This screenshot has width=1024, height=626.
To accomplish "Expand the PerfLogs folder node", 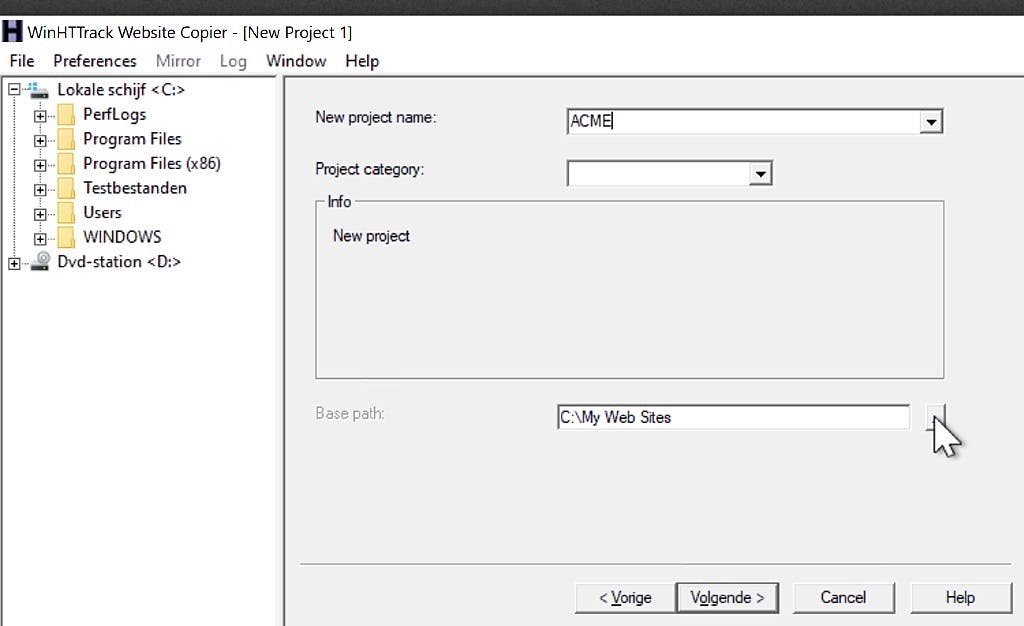I will click(x=40, y=116).
